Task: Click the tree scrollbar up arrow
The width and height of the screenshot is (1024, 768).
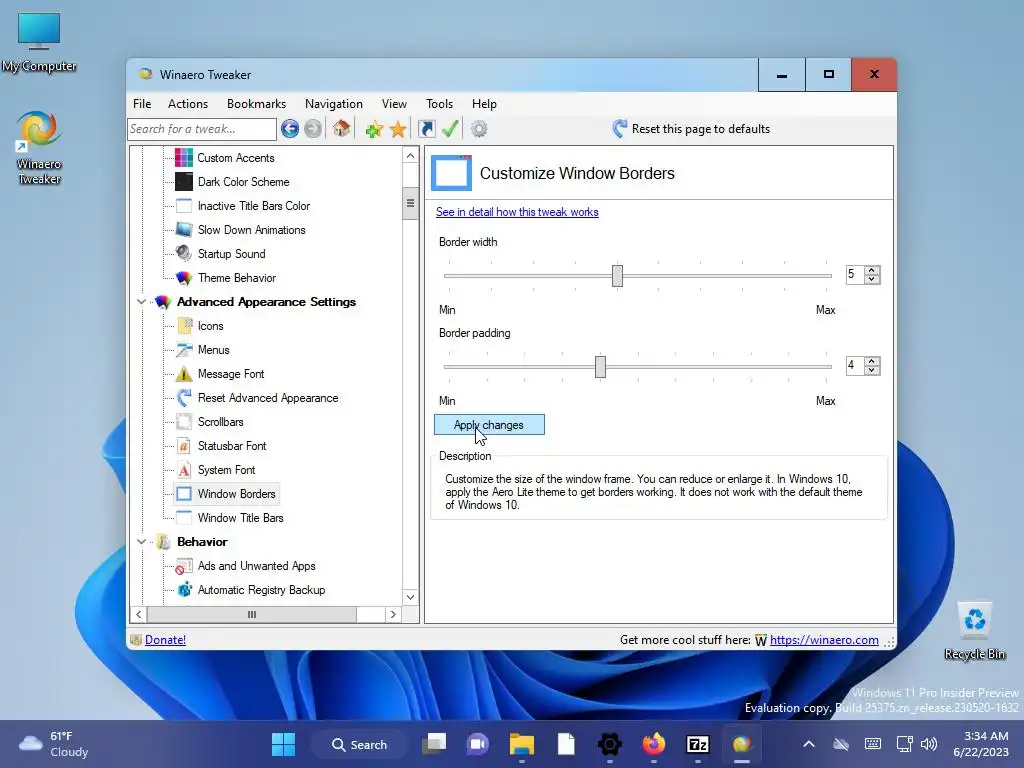Action: pos(410,155)
